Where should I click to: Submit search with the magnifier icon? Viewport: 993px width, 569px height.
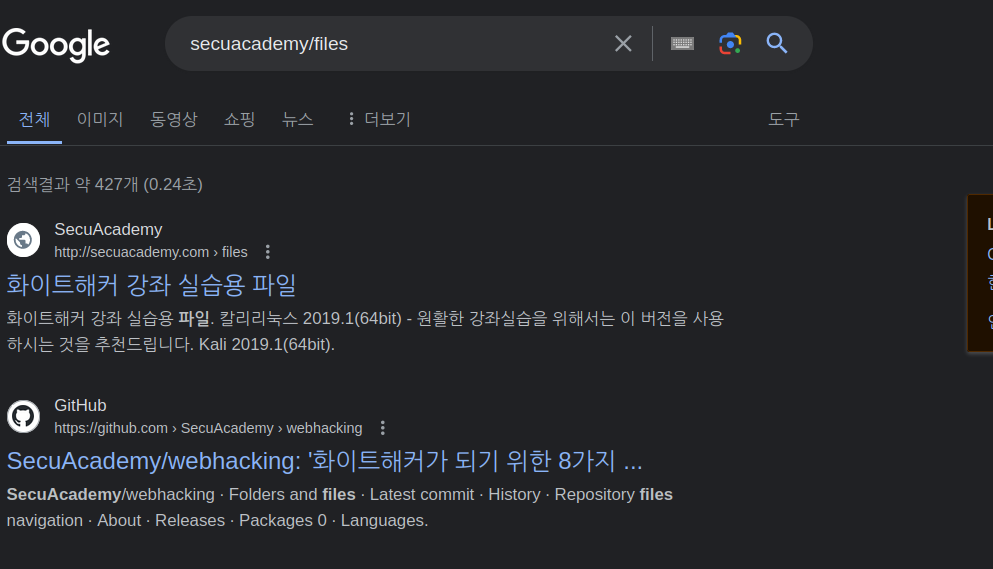tap(777, 44)
